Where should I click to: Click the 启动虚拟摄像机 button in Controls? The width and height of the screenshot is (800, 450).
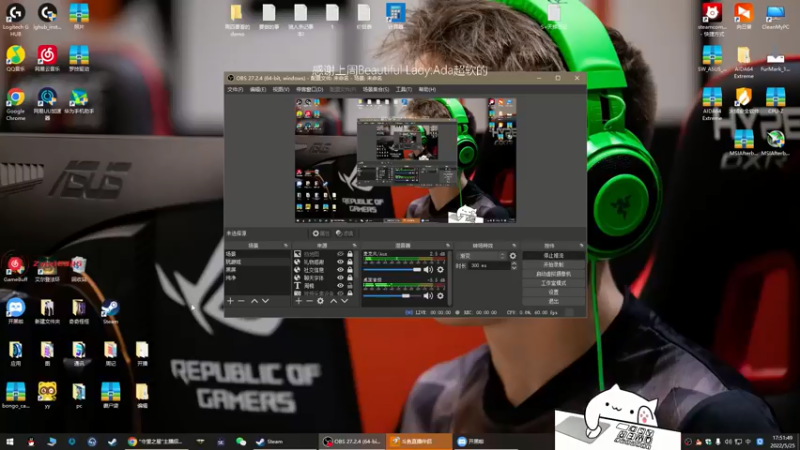pyautogui.click(x=554, y=274)
